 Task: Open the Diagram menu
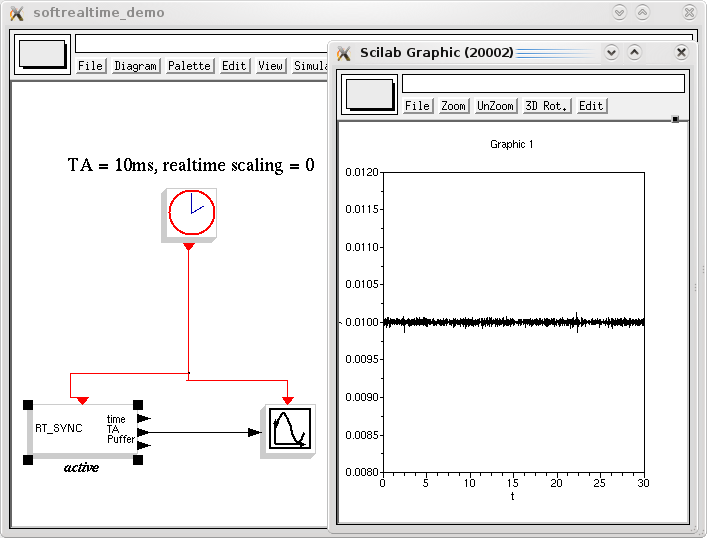point(135,66)
